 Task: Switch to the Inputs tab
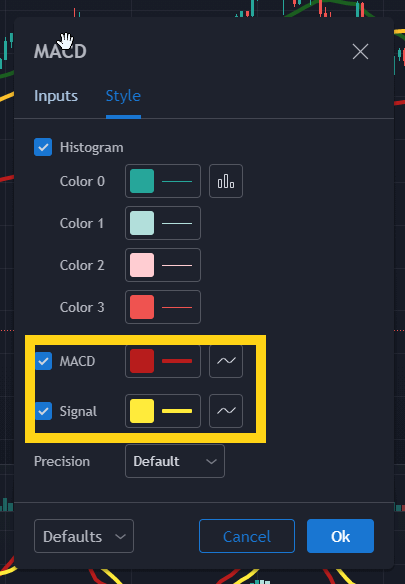click(56, 96)
